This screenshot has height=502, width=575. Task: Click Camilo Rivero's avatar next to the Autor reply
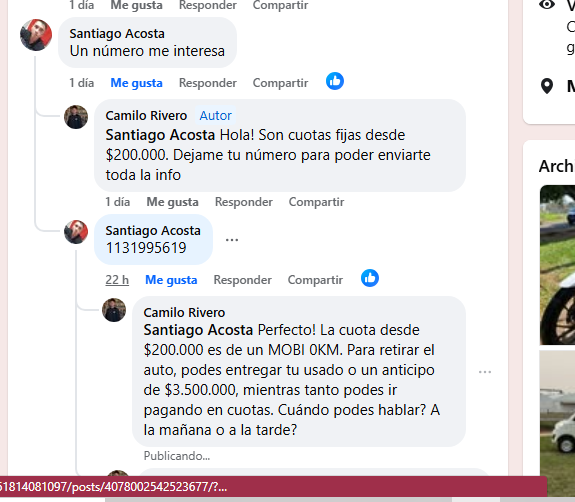[x=76, y=117]
